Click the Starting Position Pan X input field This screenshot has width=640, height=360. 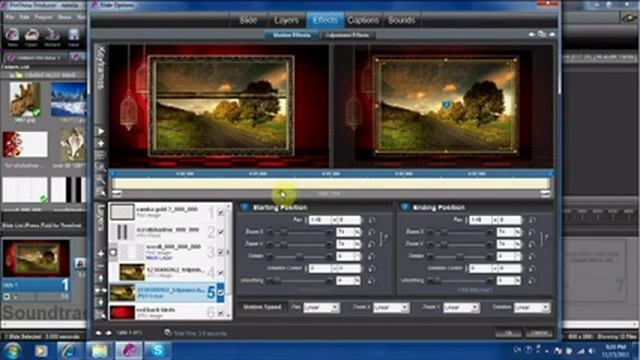[320, 220]
